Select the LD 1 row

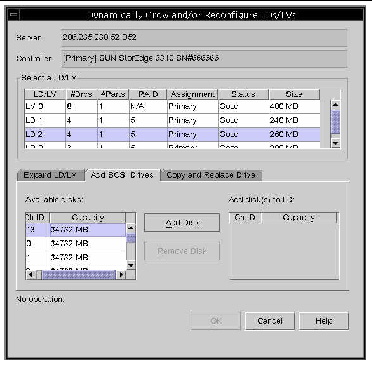coord(172,120)
